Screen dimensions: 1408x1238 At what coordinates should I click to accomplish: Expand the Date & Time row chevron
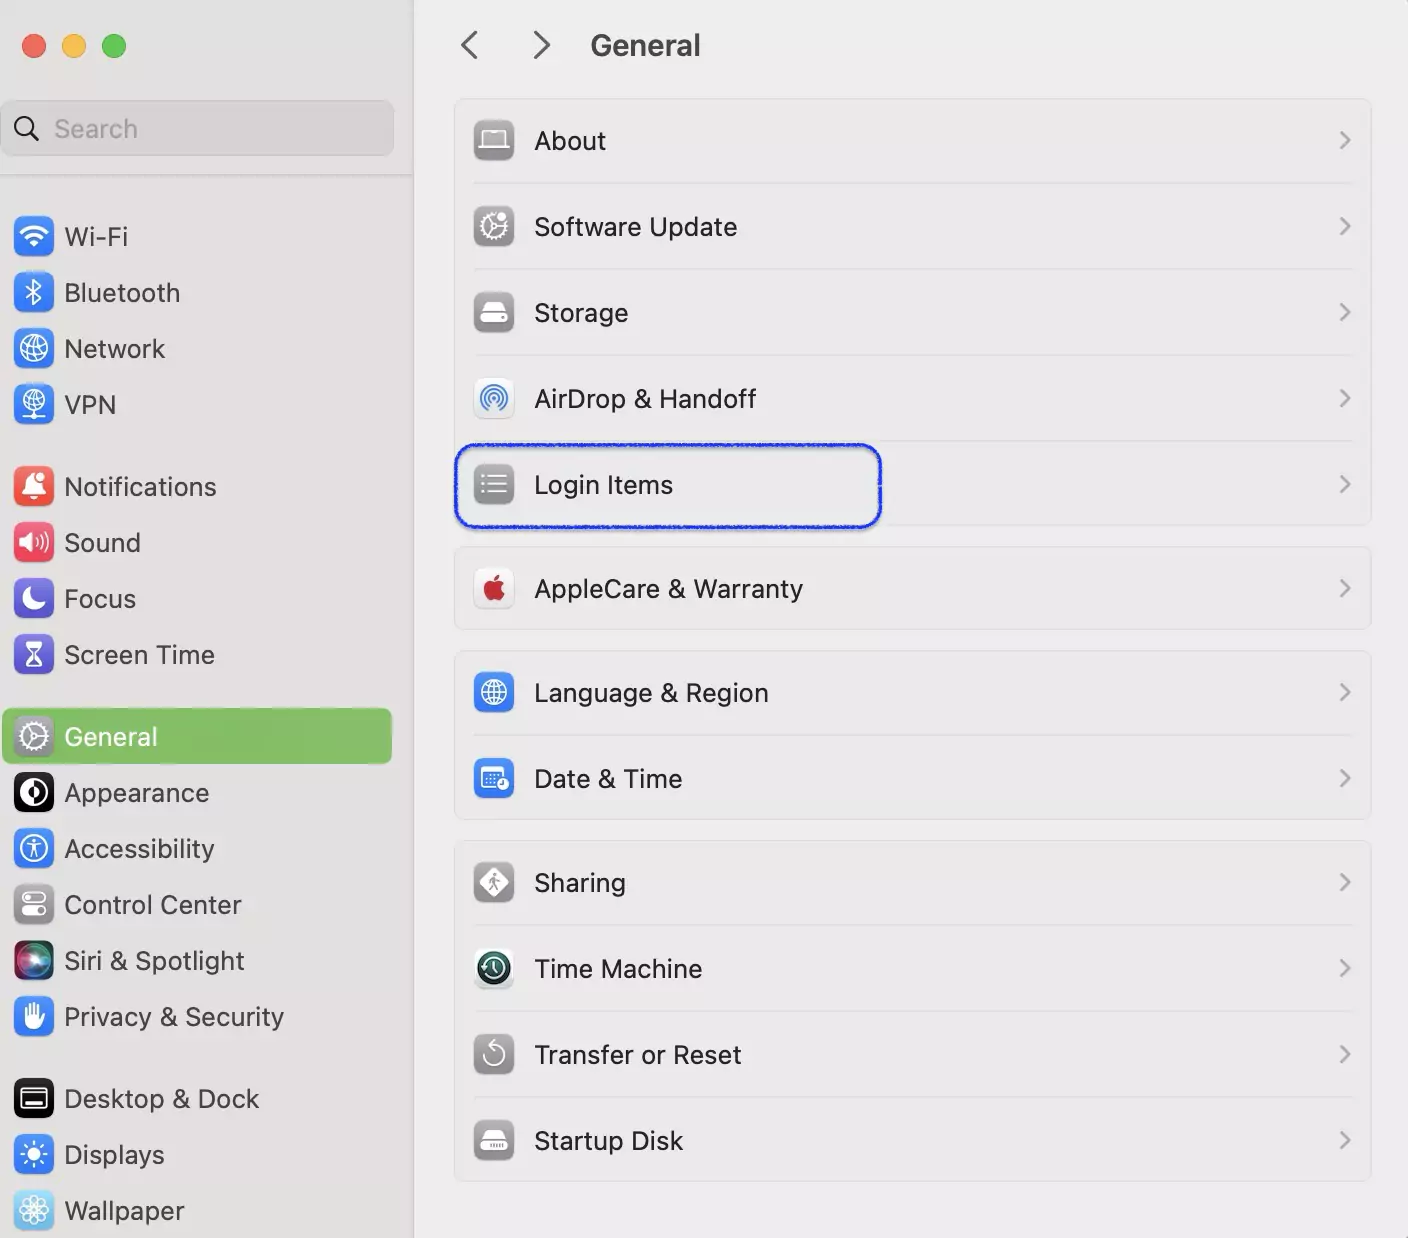click(1345, 779)
